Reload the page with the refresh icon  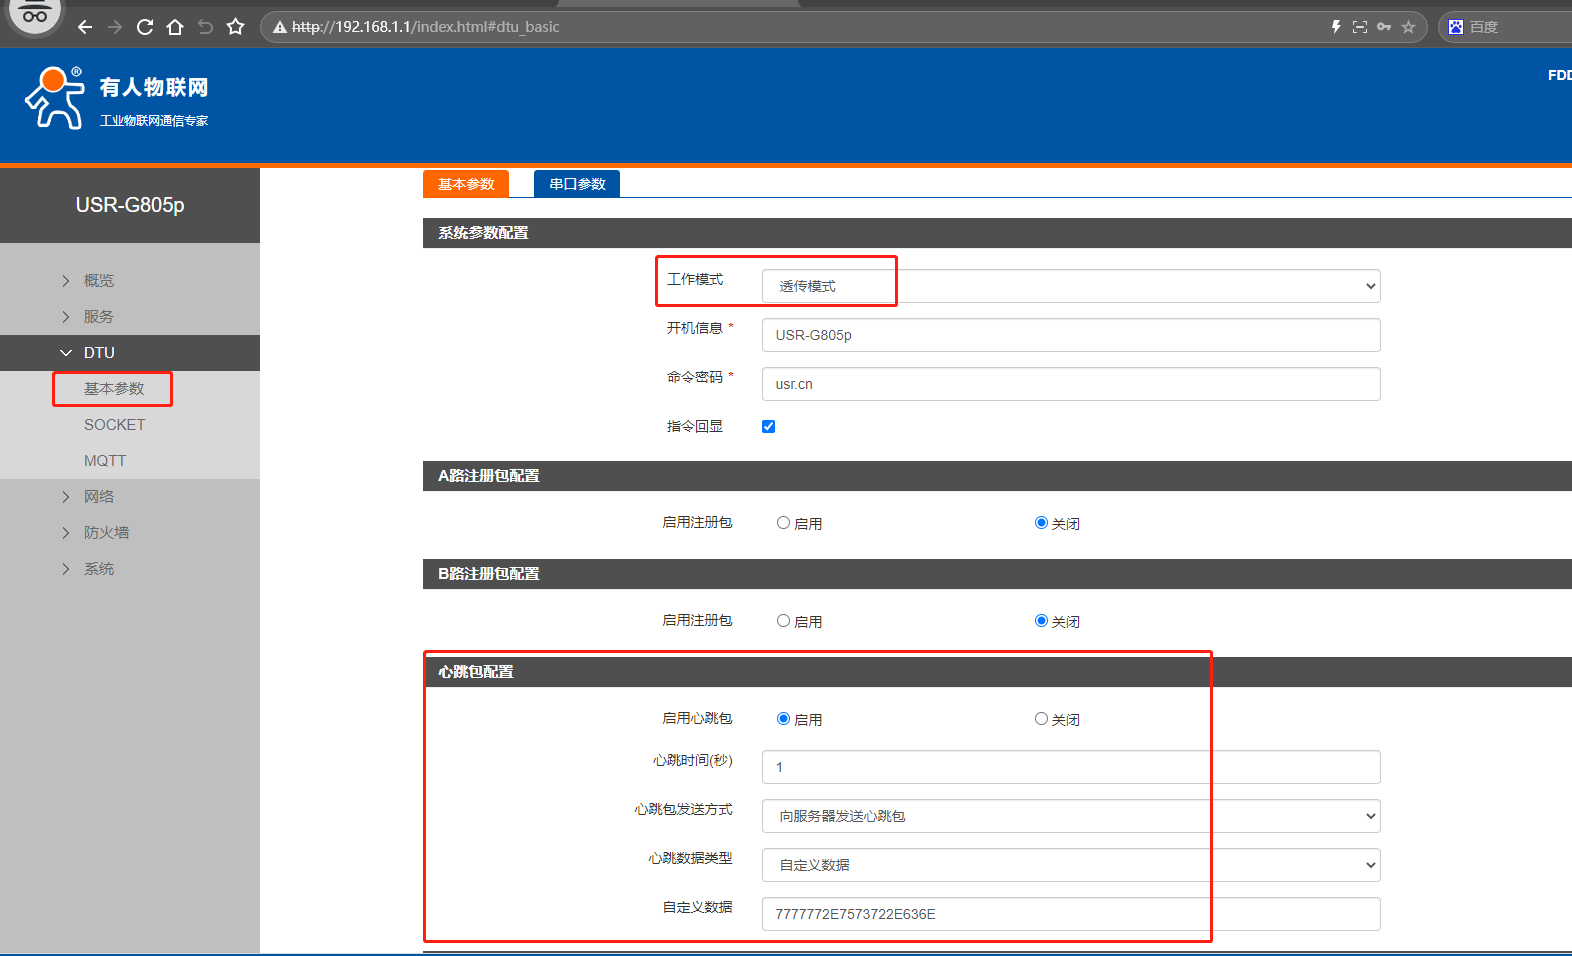pyautogui.click(x=145, y=27)
